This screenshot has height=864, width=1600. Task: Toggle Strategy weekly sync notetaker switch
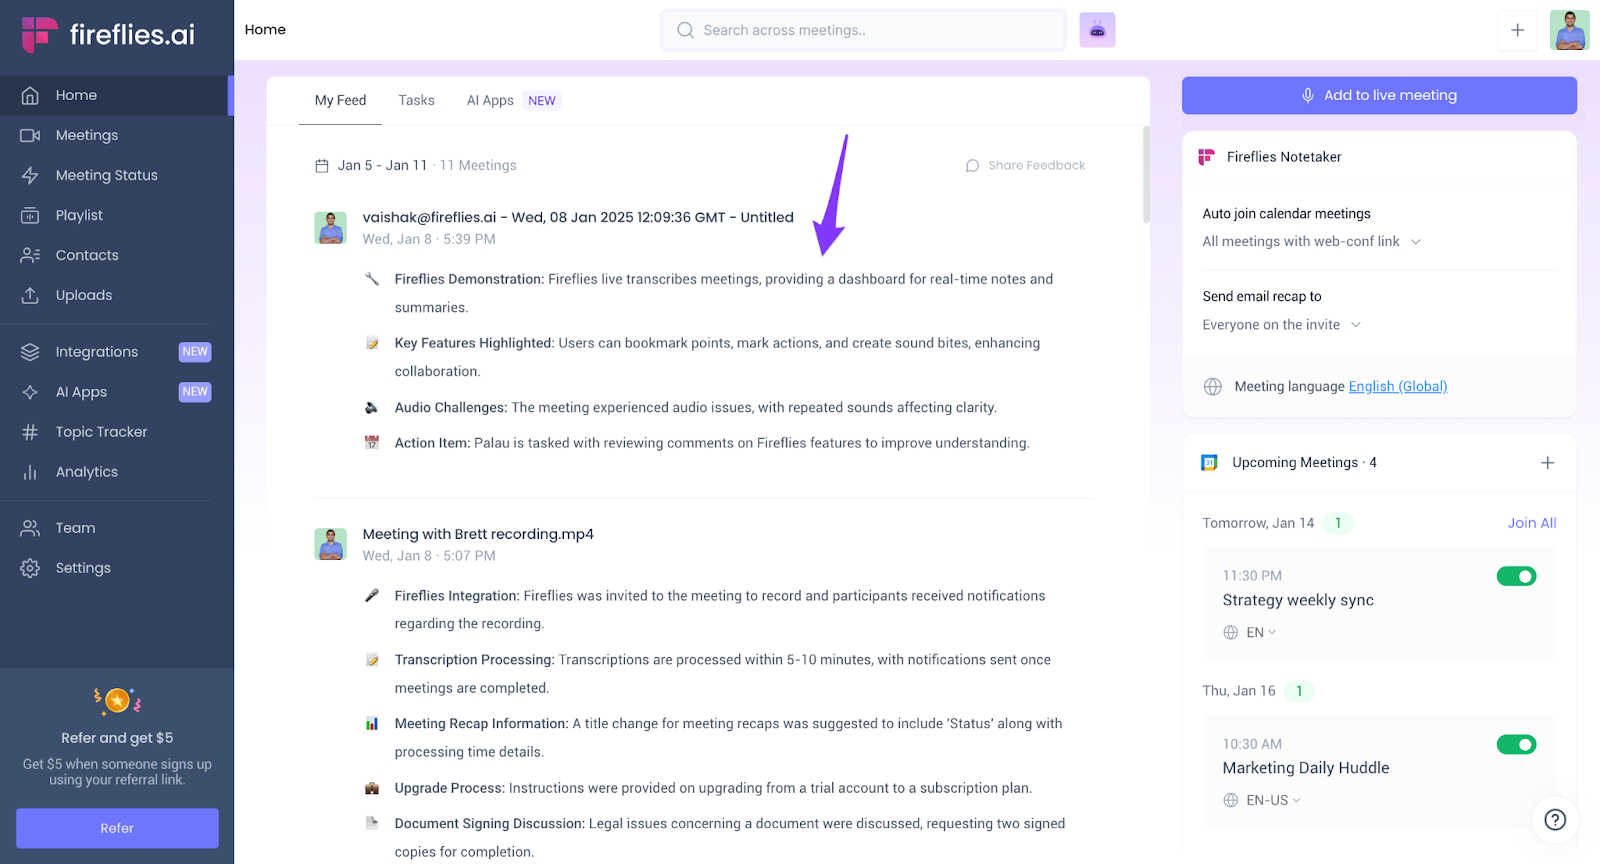click(1516, 576)
